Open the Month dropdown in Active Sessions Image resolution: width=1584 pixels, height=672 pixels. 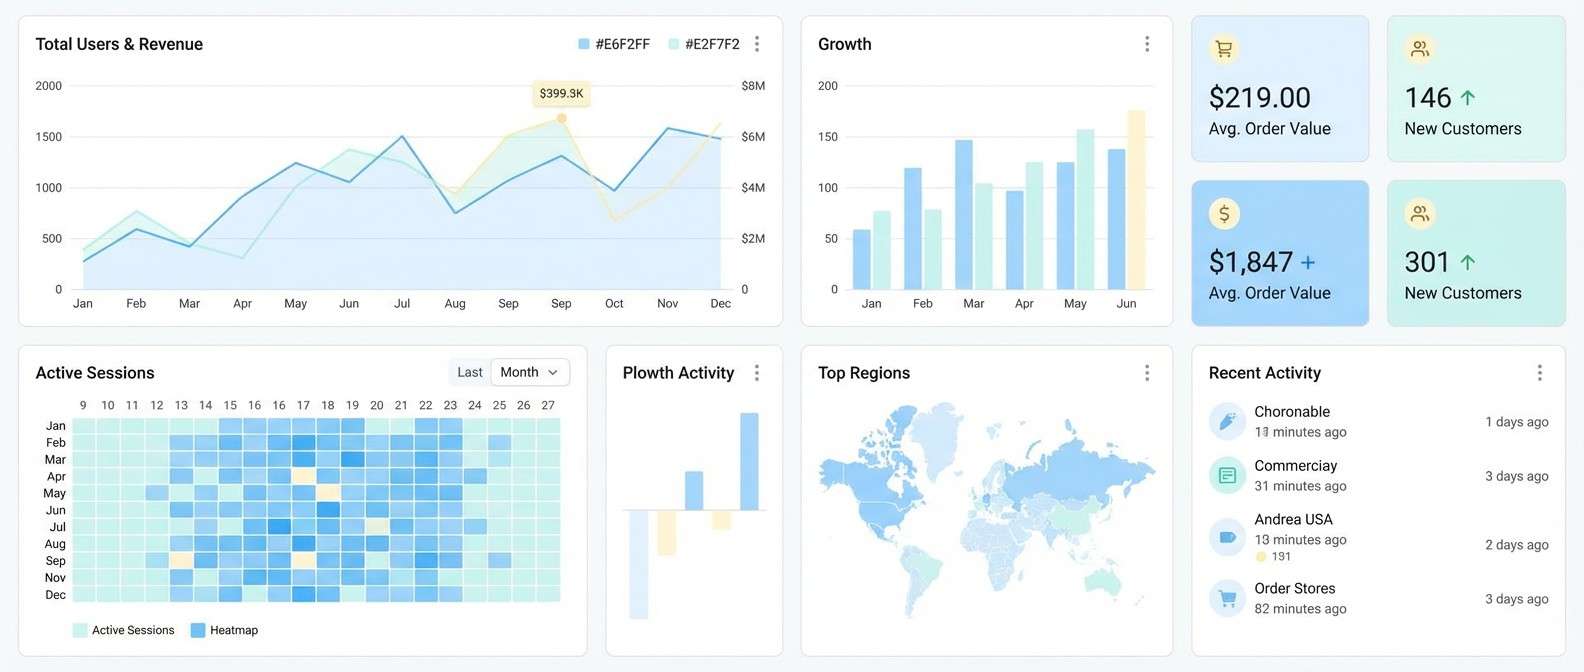tap(529, 371)
